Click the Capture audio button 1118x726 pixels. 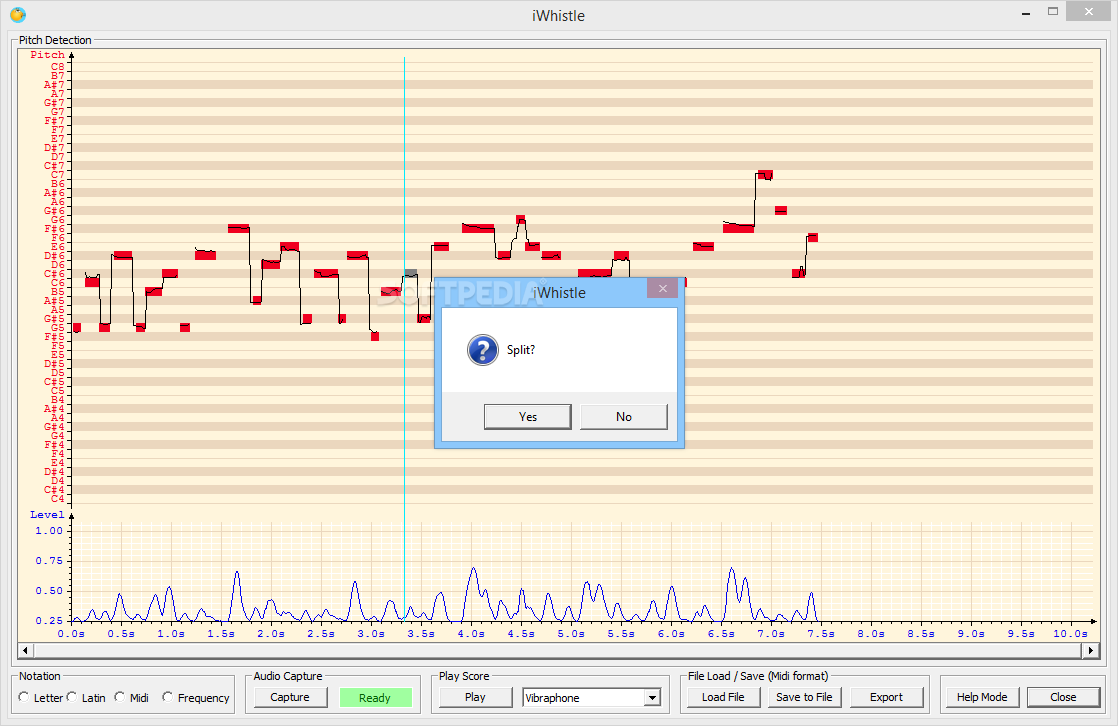tap(290, 697)
